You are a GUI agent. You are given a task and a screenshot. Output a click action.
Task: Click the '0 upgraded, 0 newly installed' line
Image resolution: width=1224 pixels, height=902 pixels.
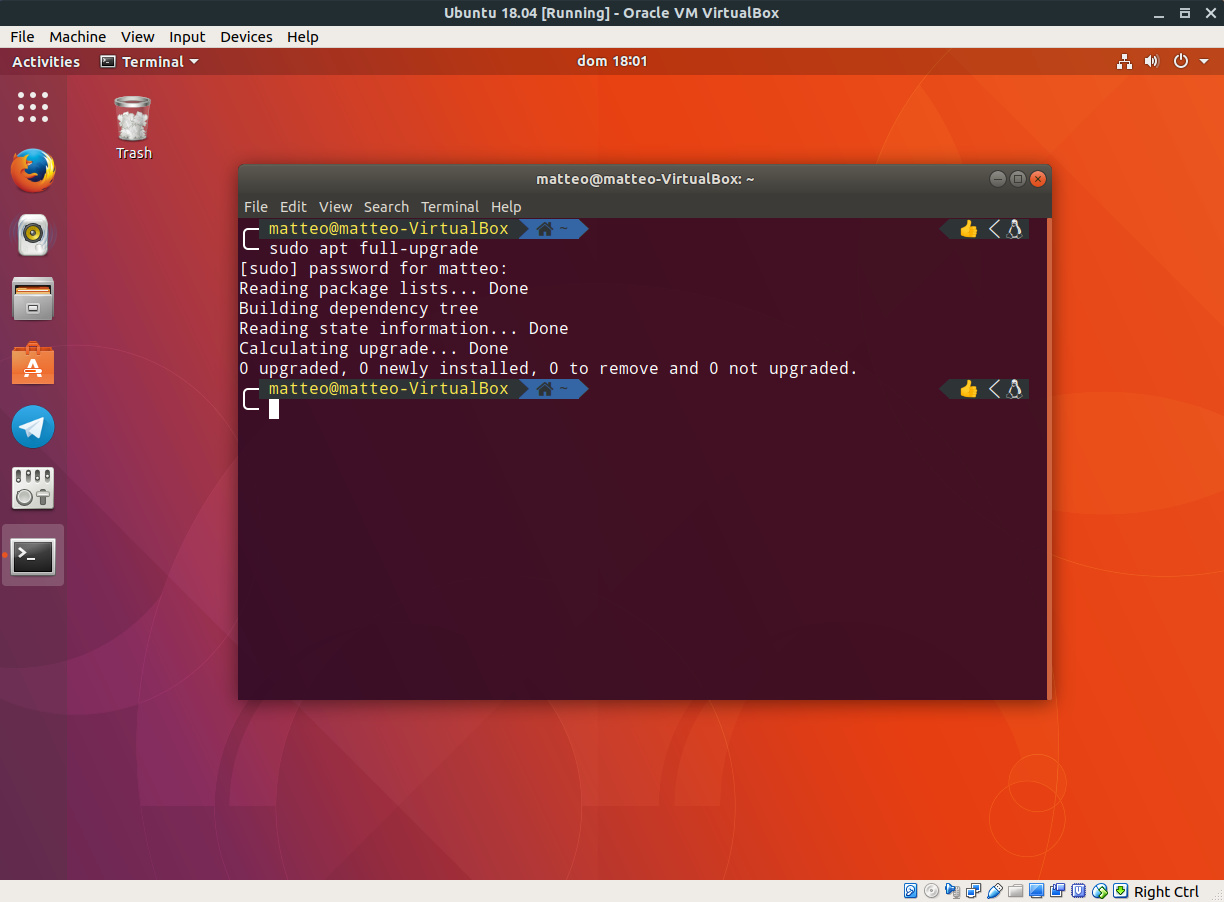549,368
